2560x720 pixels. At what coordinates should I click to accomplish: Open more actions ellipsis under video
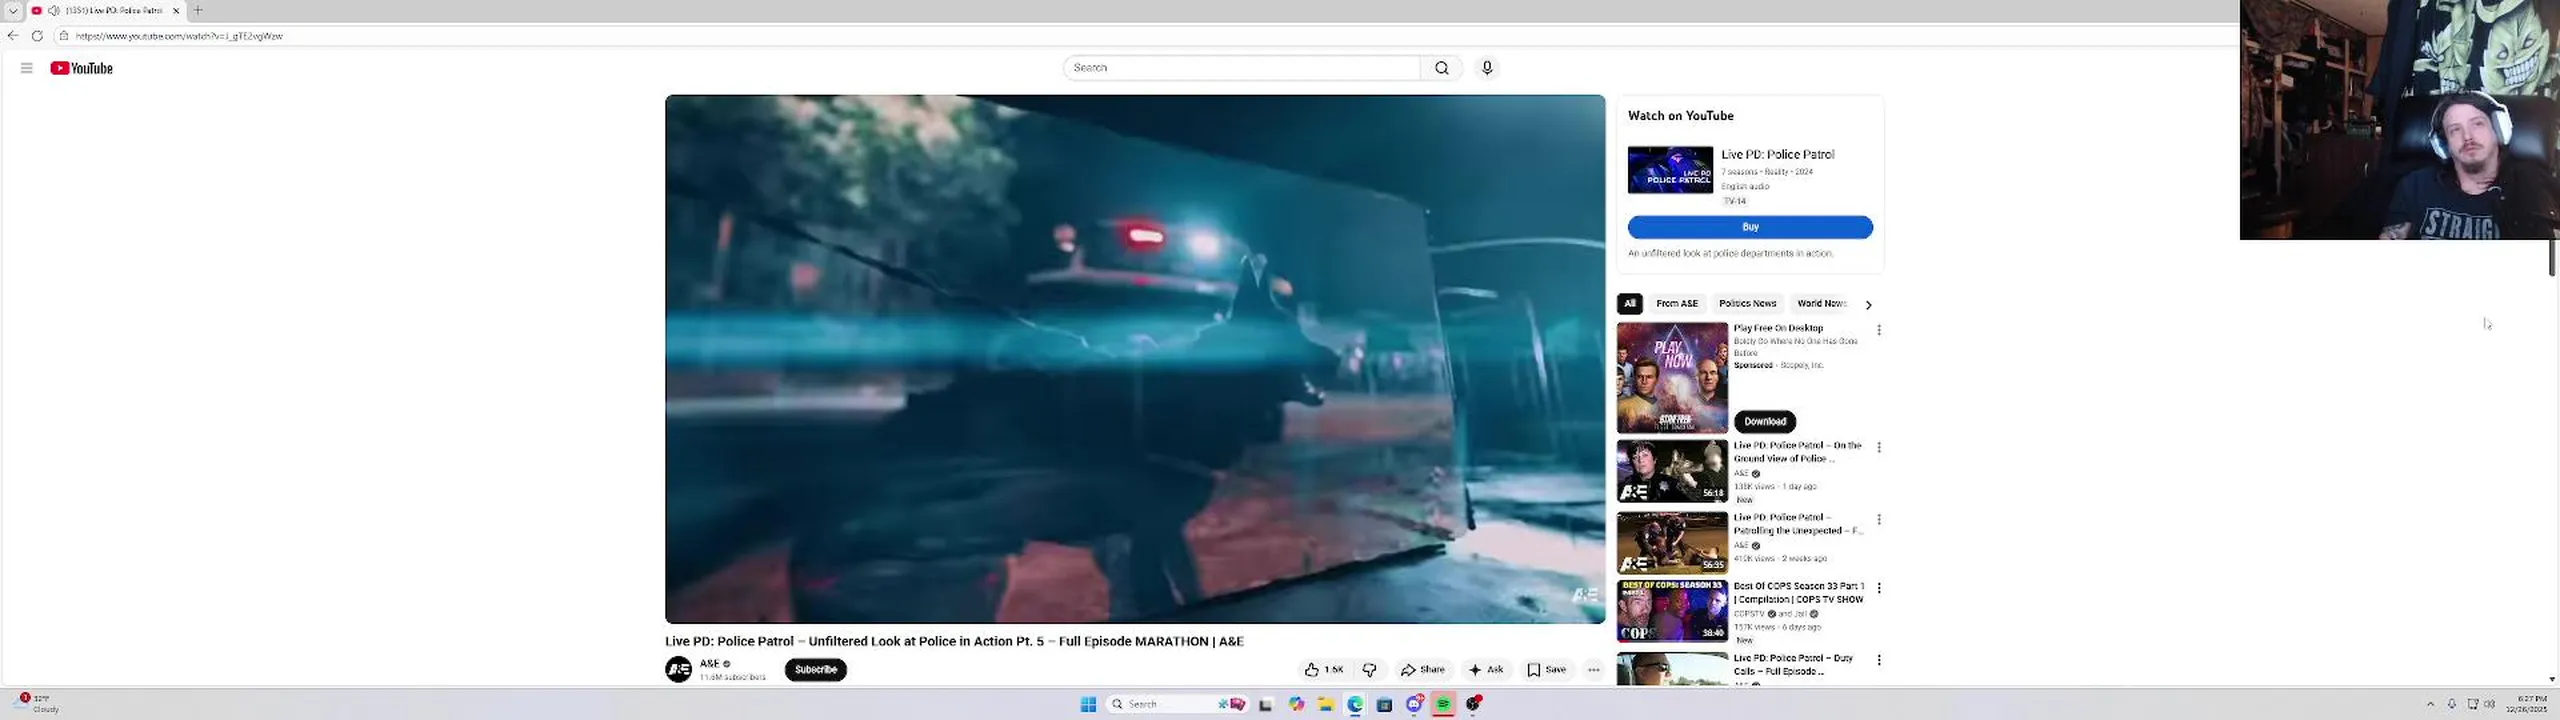(x=1594, y=670)
